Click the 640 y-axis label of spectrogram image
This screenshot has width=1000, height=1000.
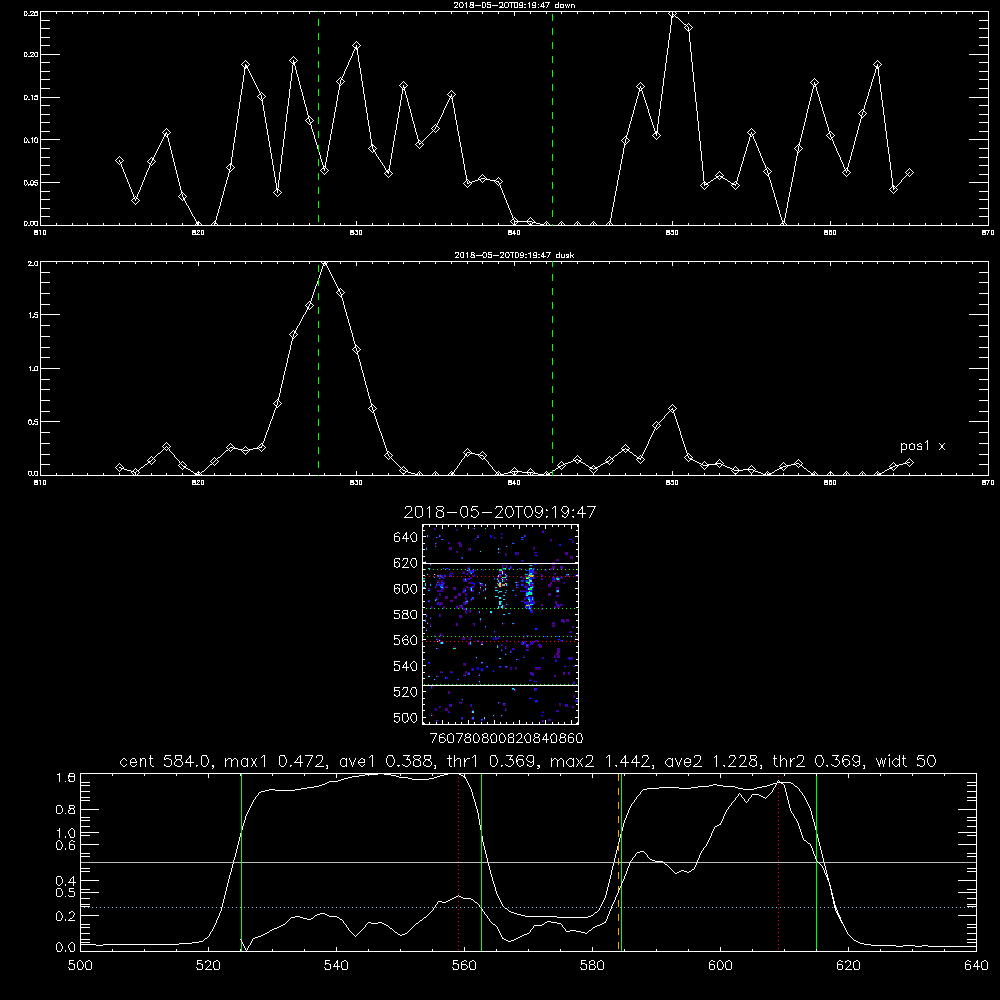click(406, 537)
